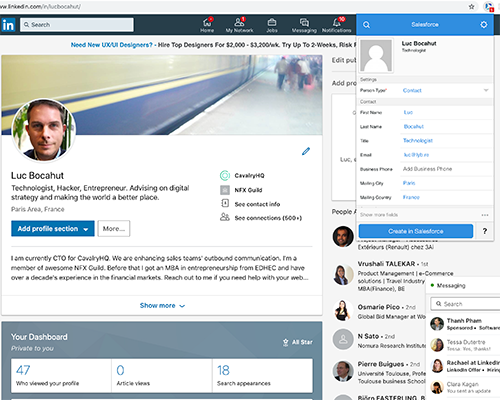The width and height of the screenshot is (500, 400).
Task: Click the More... button
Action: coord(114,229)
